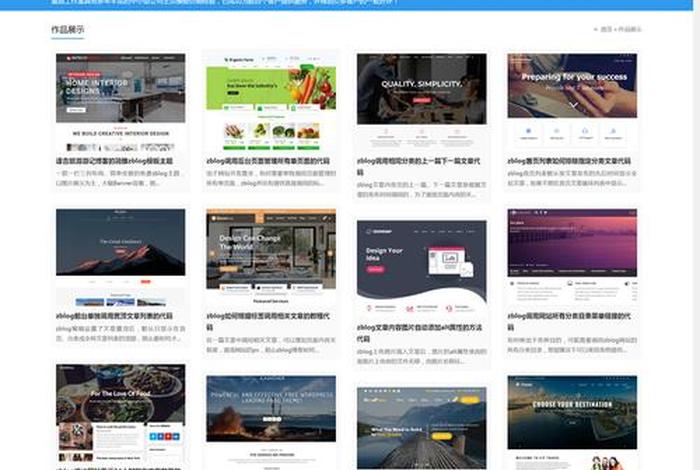This screenshot has height=470, width=700.
Task: Open the campfire lake landing page thumbnail
Action: 271,422
